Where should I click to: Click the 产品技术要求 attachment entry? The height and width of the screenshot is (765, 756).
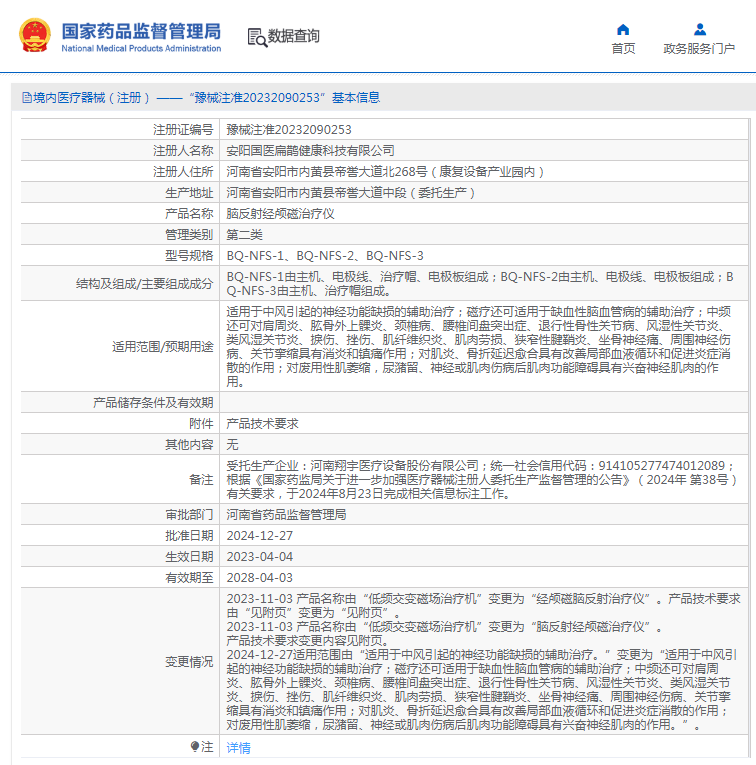pos(262,423)
